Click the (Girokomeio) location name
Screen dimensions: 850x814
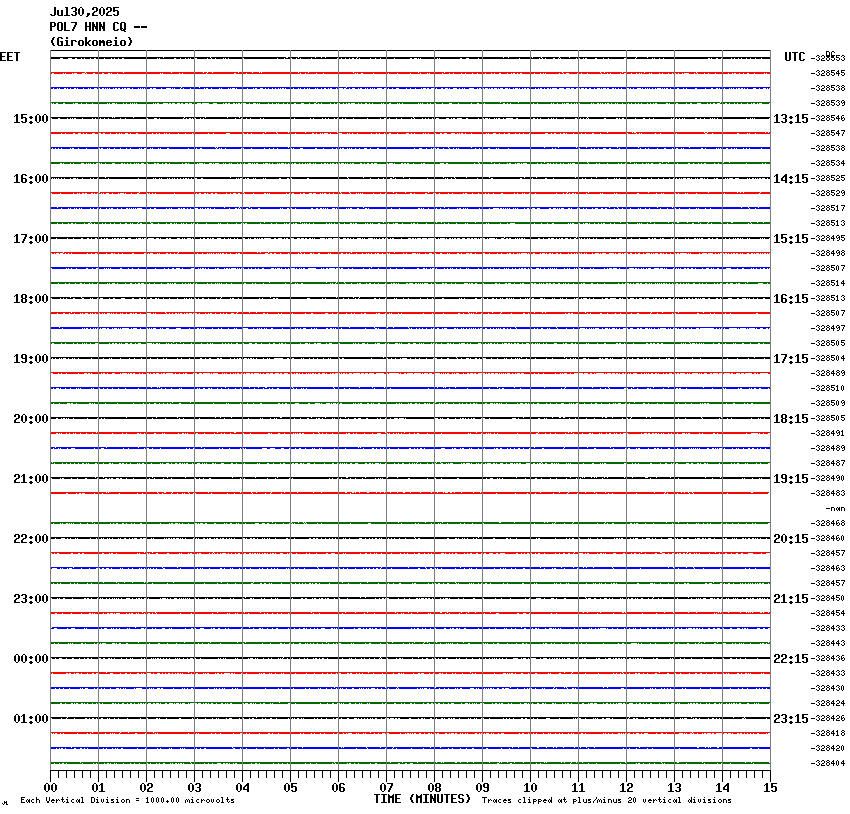click(91, 42)
